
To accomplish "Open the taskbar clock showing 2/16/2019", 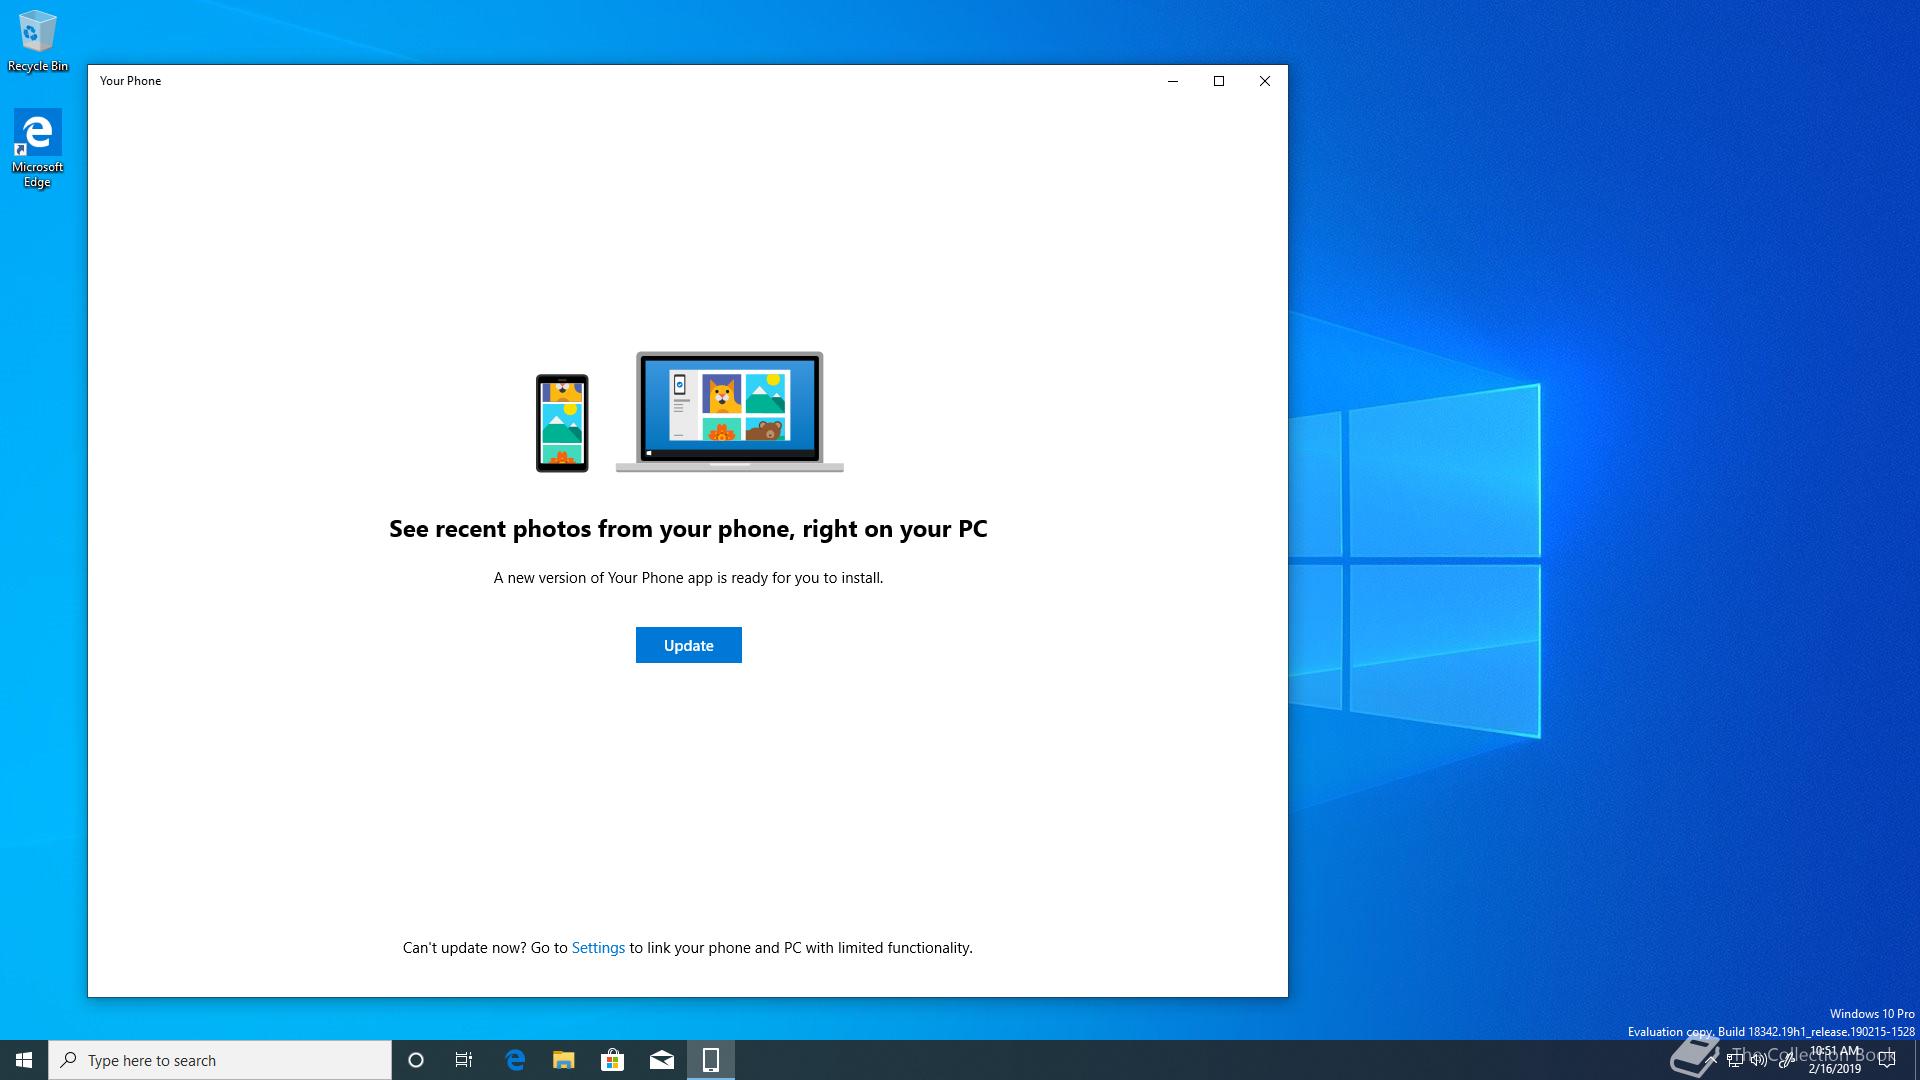I will point(1835,1060).
